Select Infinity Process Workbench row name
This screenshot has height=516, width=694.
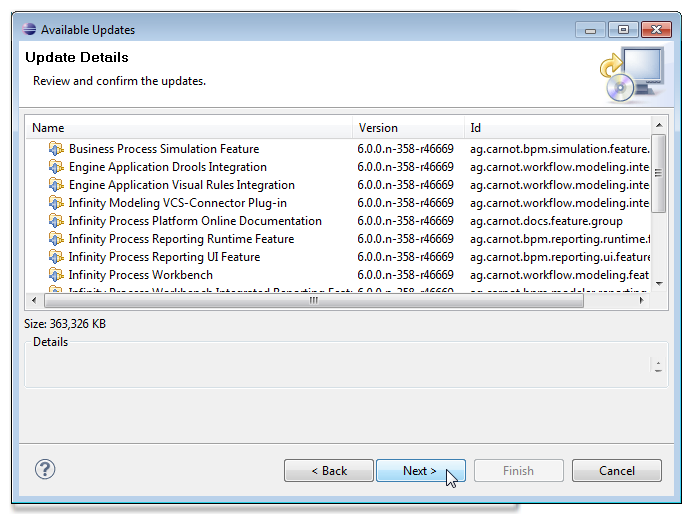(140, 275)
